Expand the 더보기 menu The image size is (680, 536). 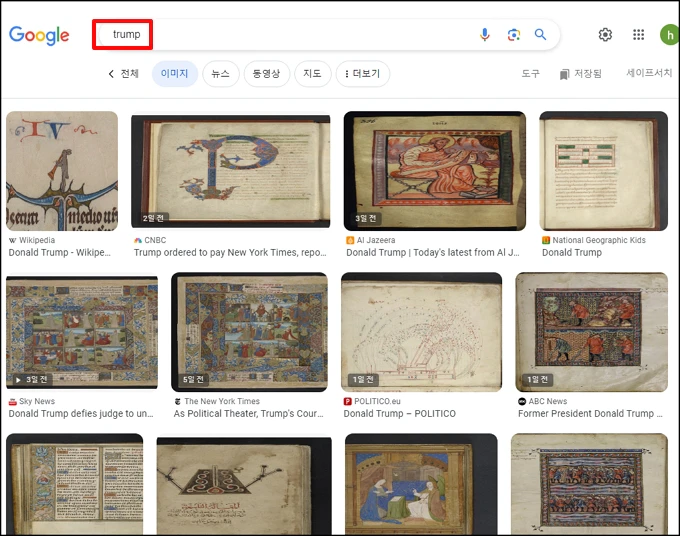[x=363, y=74]
